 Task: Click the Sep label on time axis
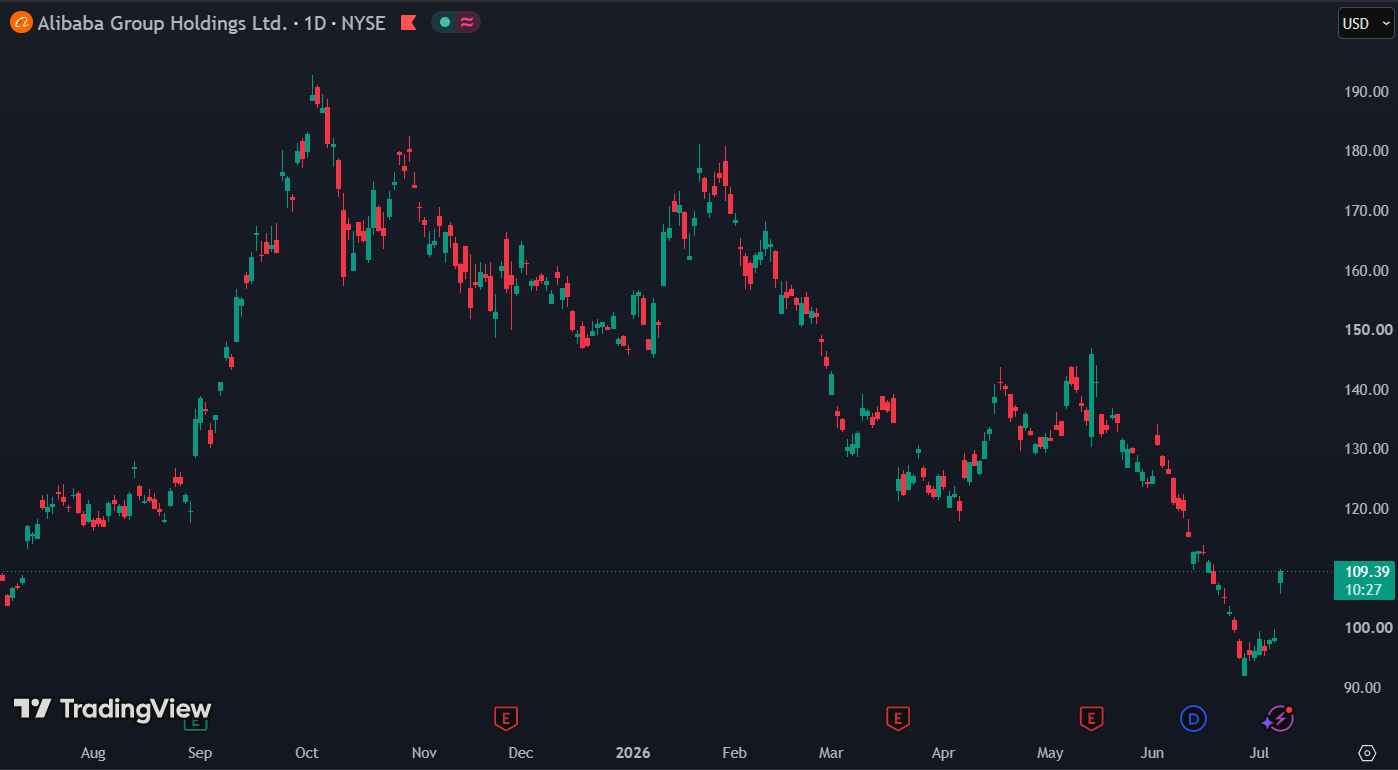[200, 753]
